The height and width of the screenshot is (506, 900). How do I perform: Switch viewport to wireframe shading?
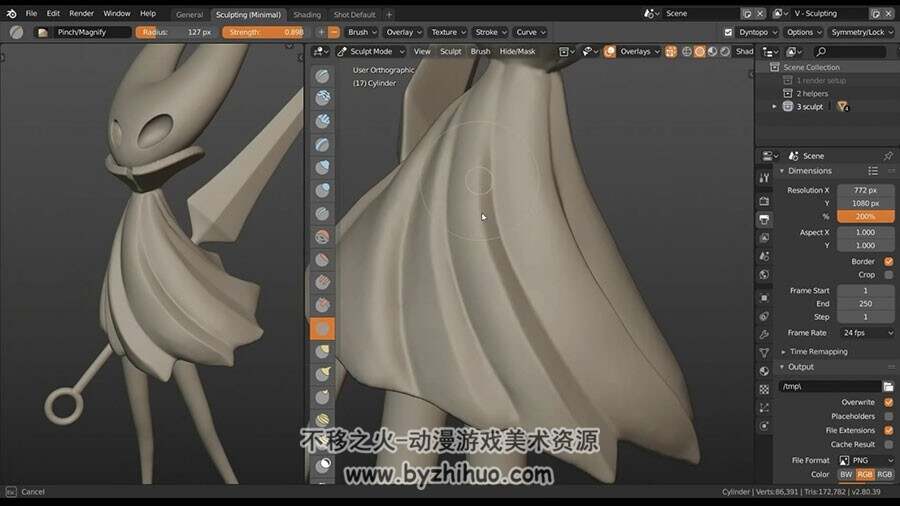click(x=686, y=52)
